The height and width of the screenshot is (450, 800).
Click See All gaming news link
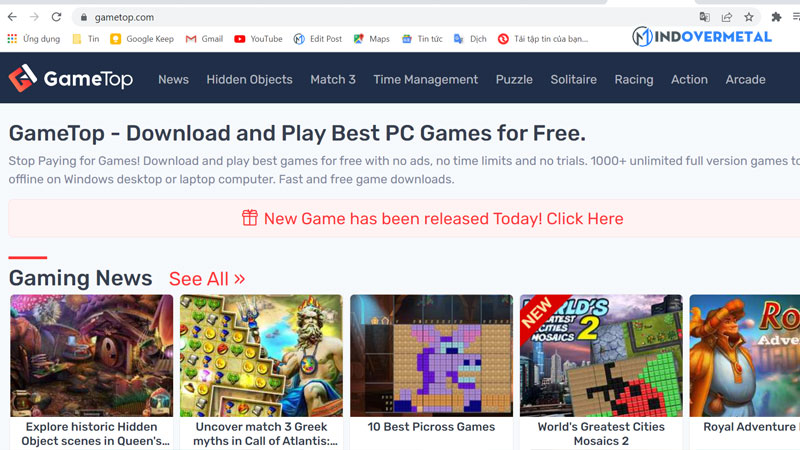tap(207, 279)
